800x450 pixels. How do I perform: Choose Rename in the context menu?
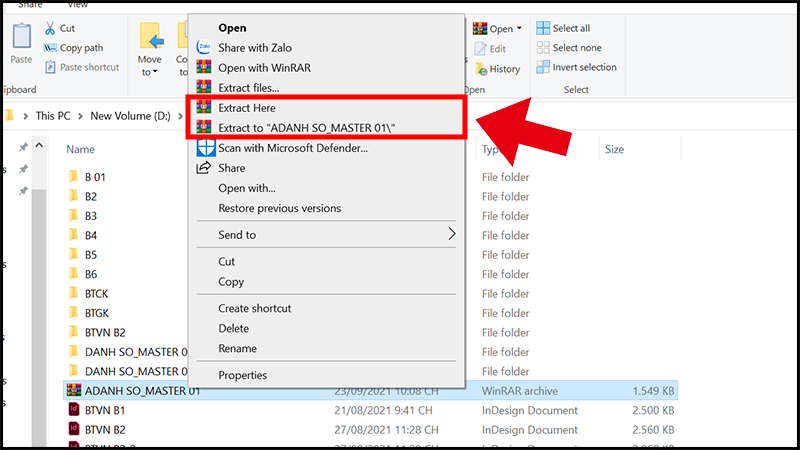click(237, 348)
